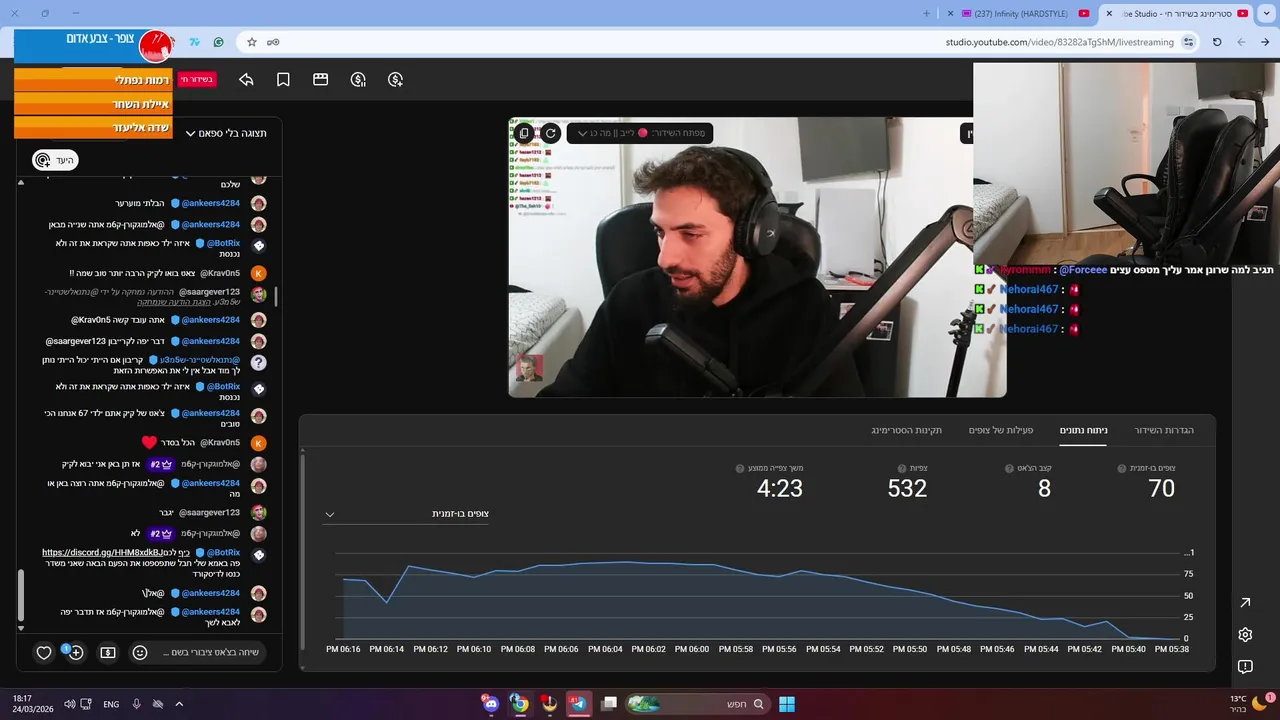Screen dimensions: 1280x720
Task: Click the ENG language indicator in tray
Action: coord(111,704)
